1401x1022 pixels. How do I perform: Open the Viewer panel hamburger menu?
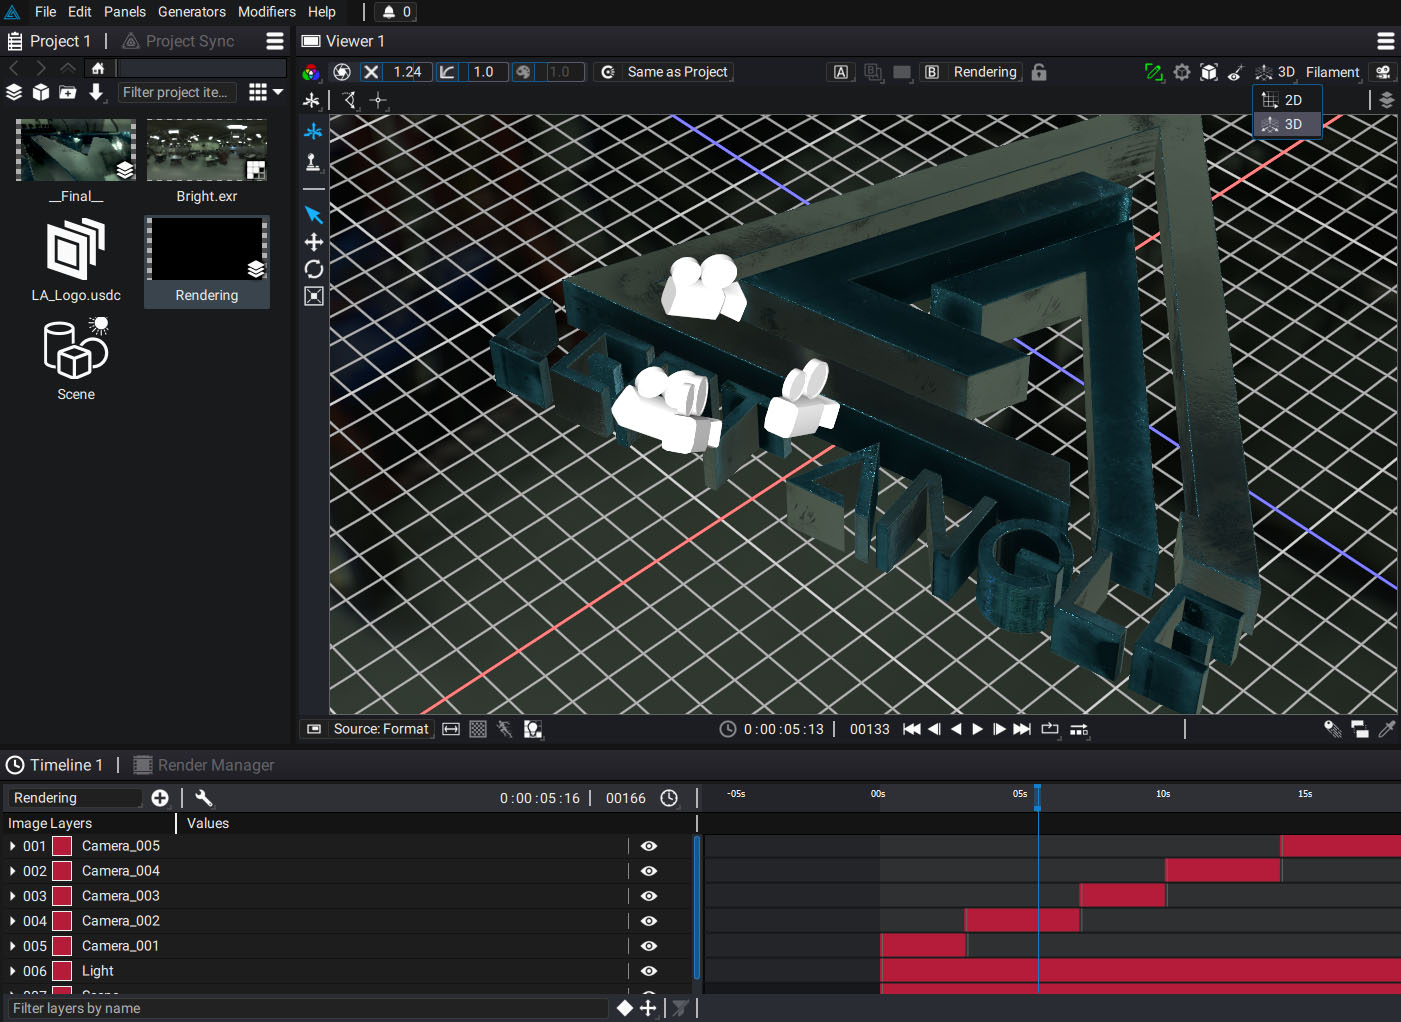click(1386, 41)
